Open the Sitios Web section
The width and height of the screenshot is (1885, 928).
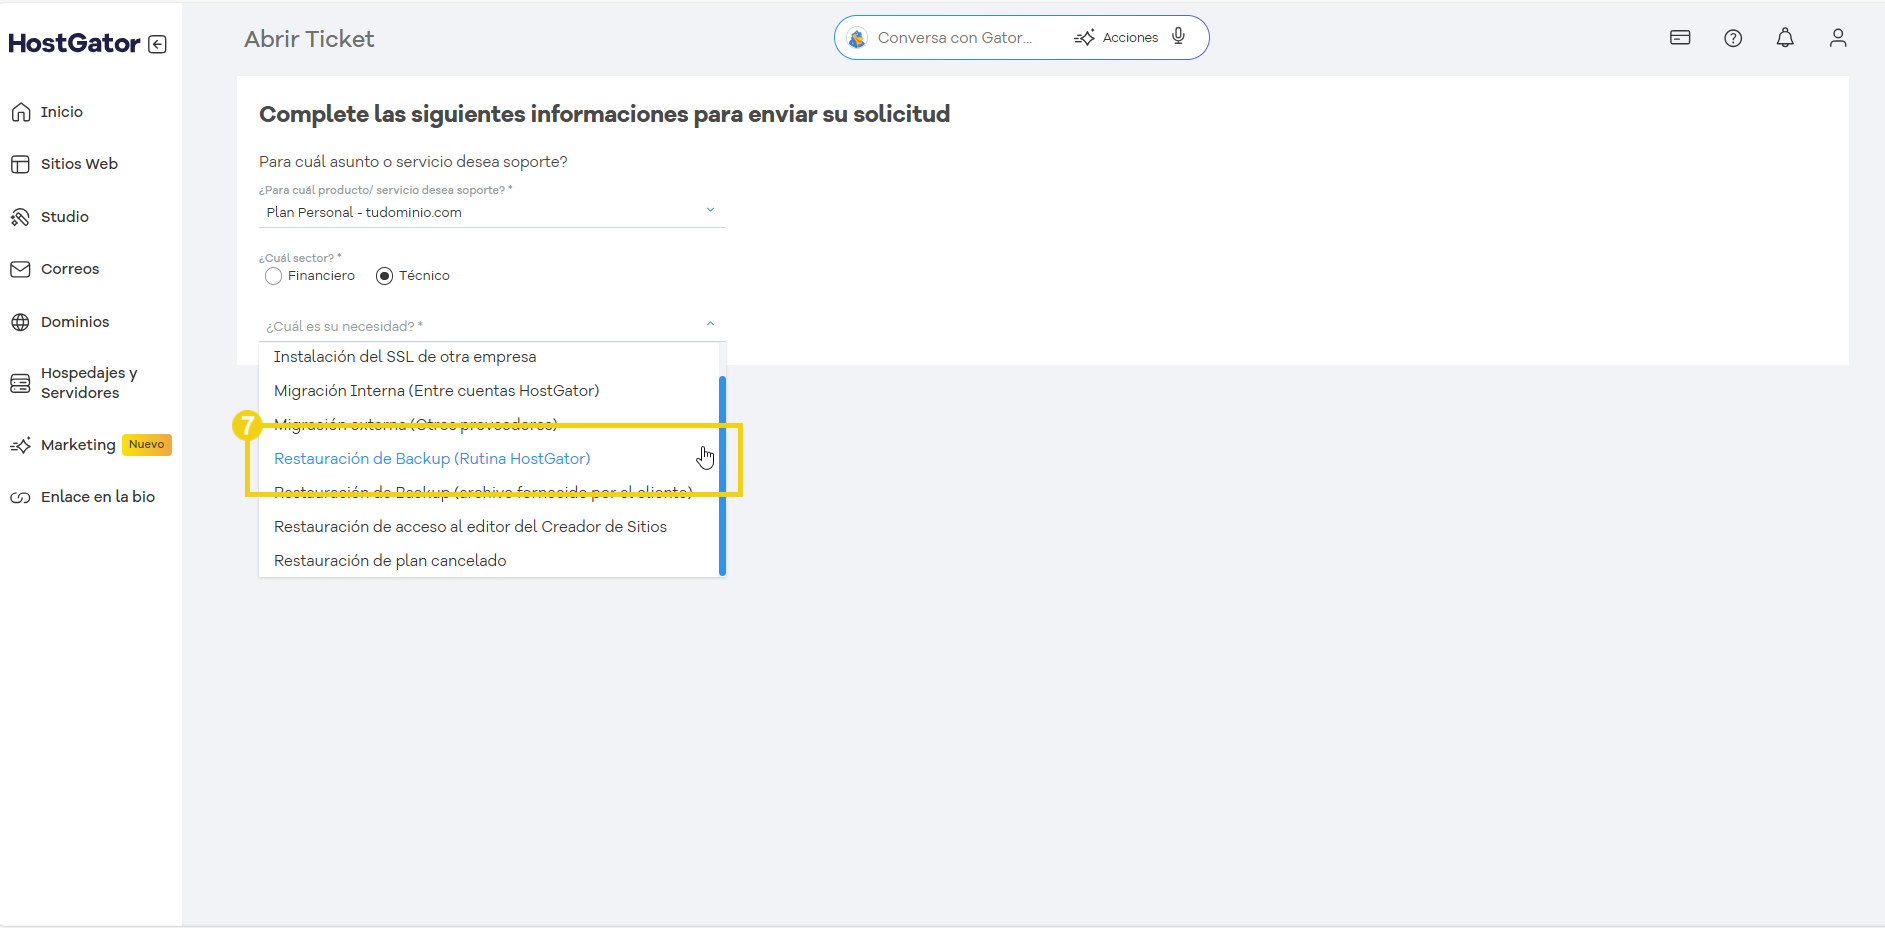[79, 163]
